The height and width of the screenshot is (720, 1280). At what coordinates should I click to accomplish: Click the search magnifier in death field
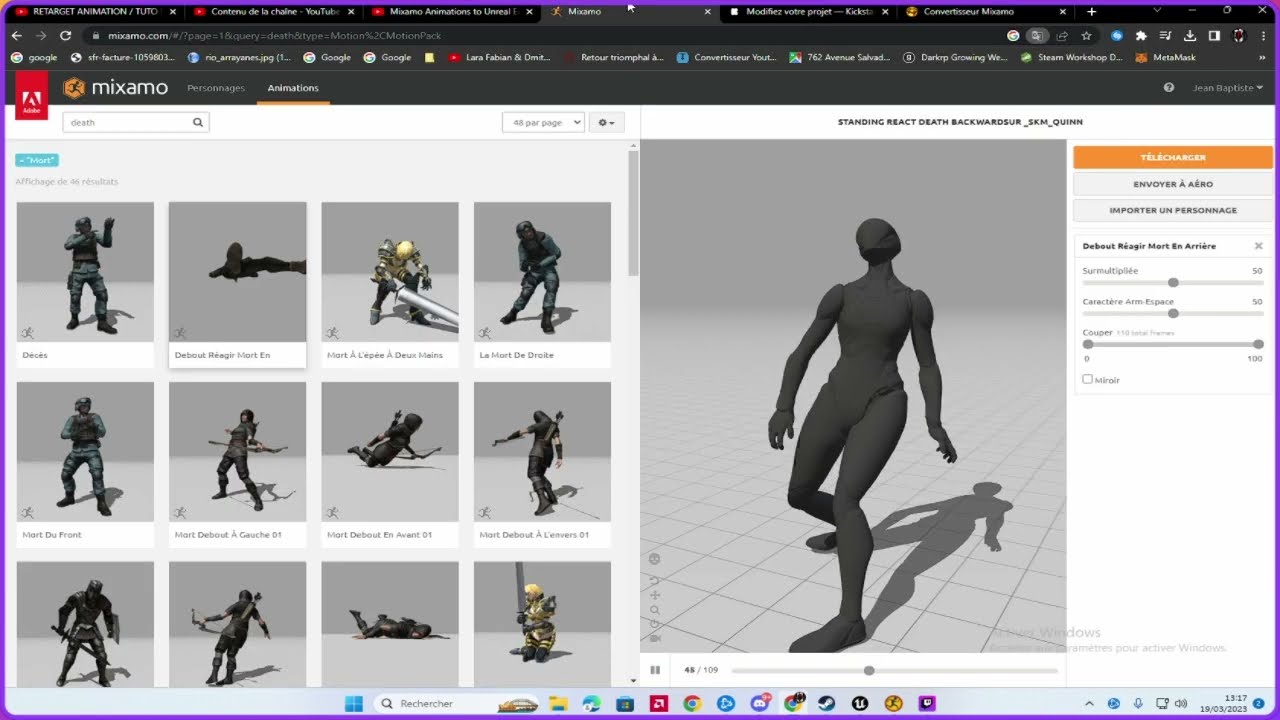point(198,122)
